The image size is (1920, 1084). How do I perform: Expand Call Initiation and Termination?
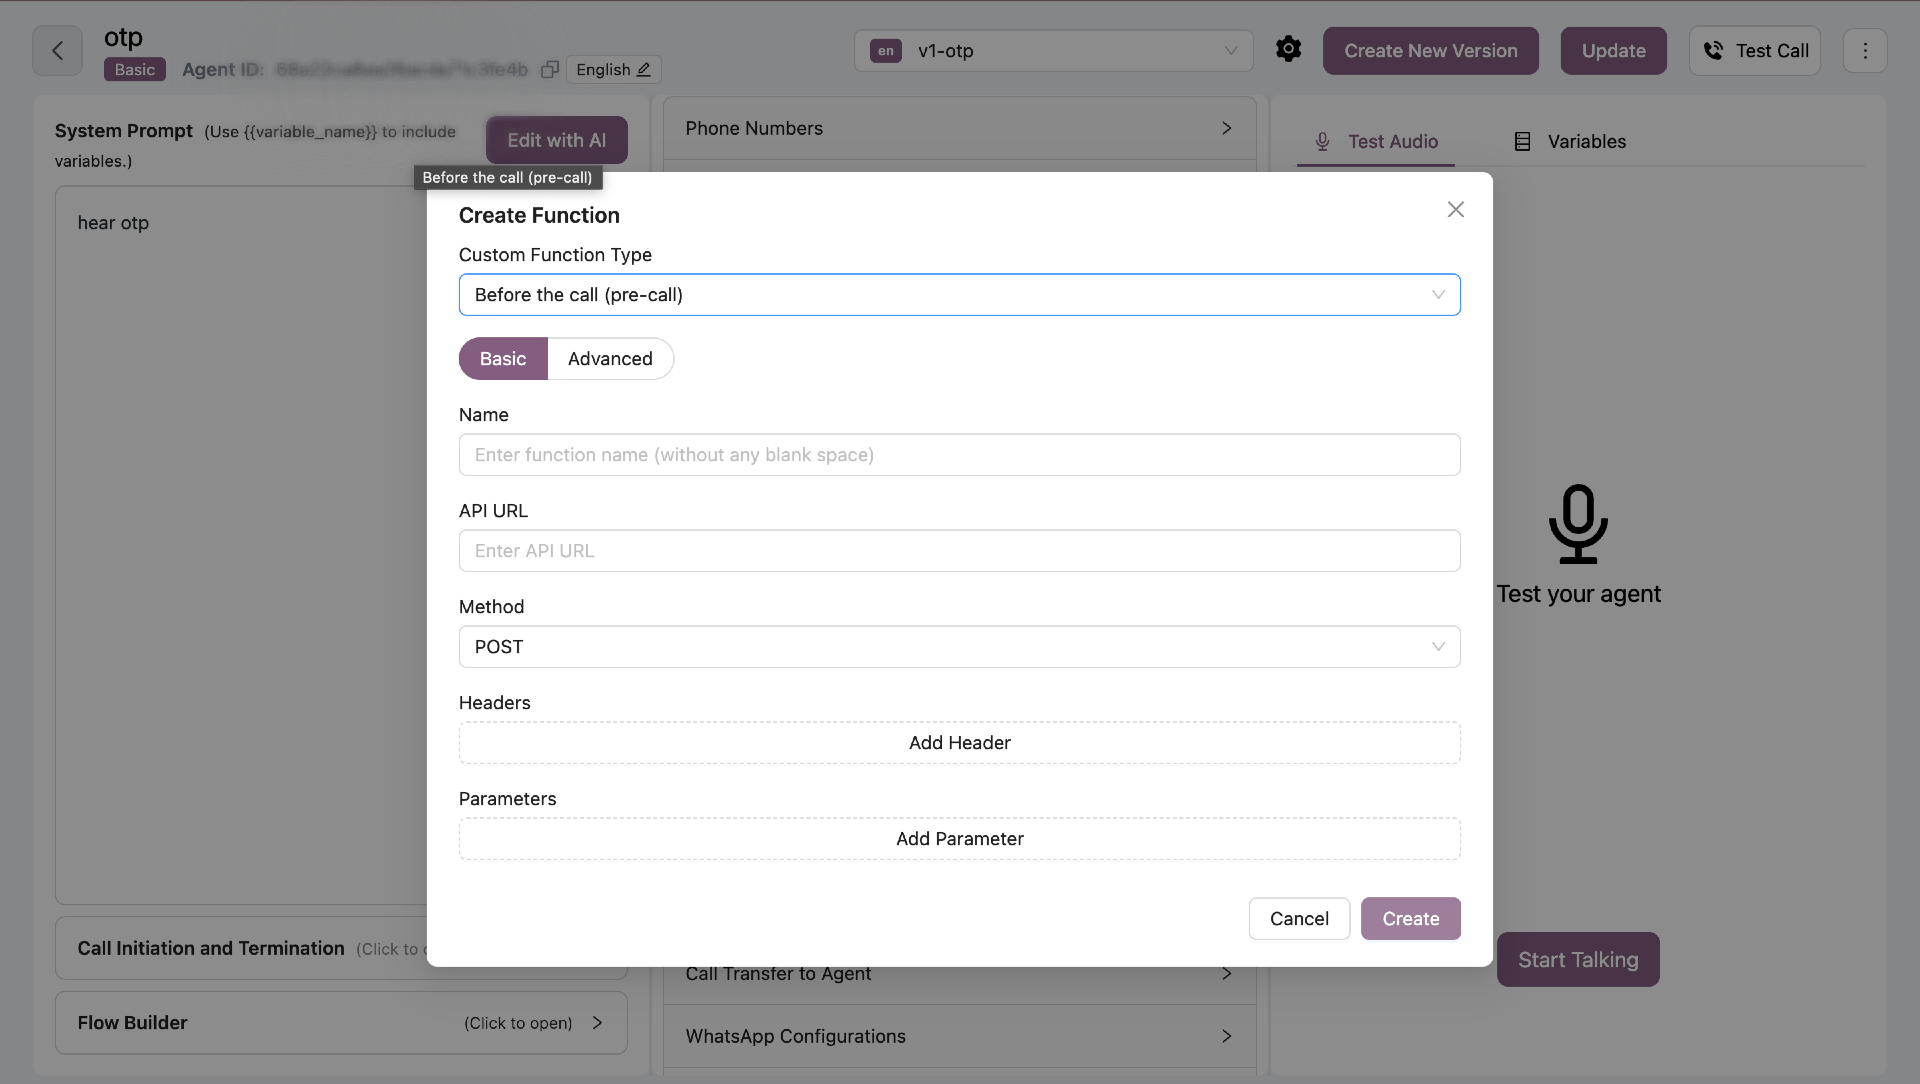click(x=241, y=948)
